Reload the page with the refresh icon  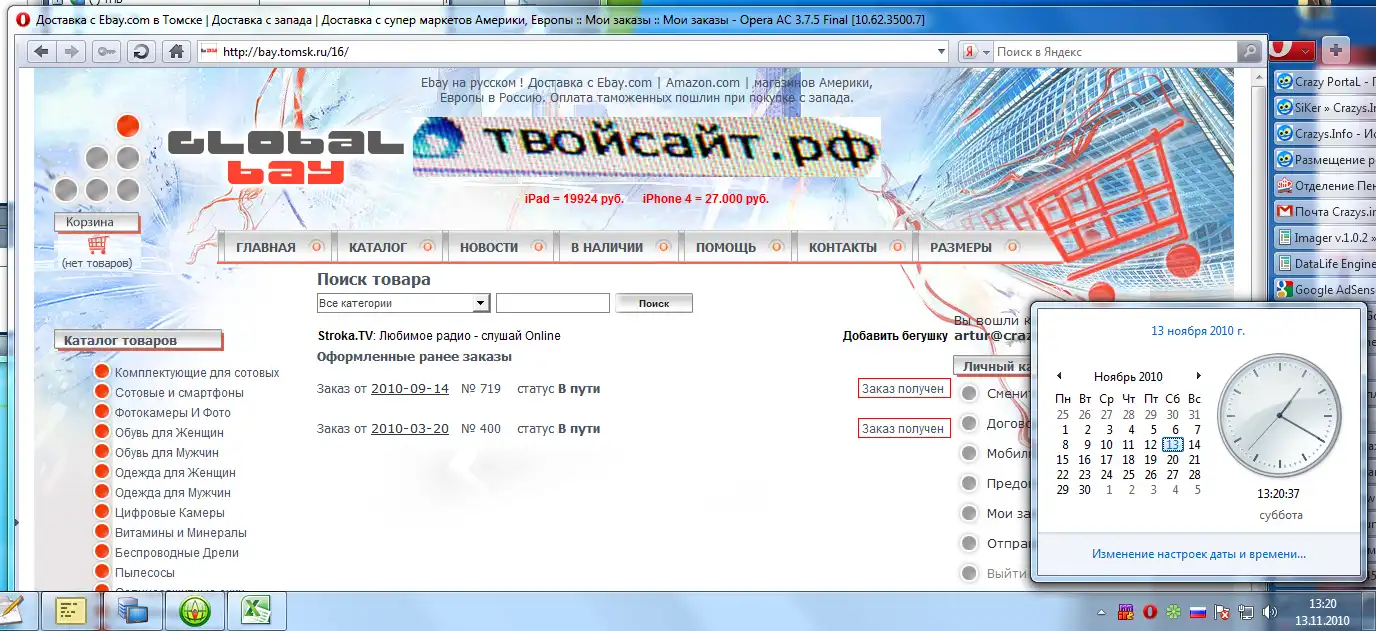[141, 52]
